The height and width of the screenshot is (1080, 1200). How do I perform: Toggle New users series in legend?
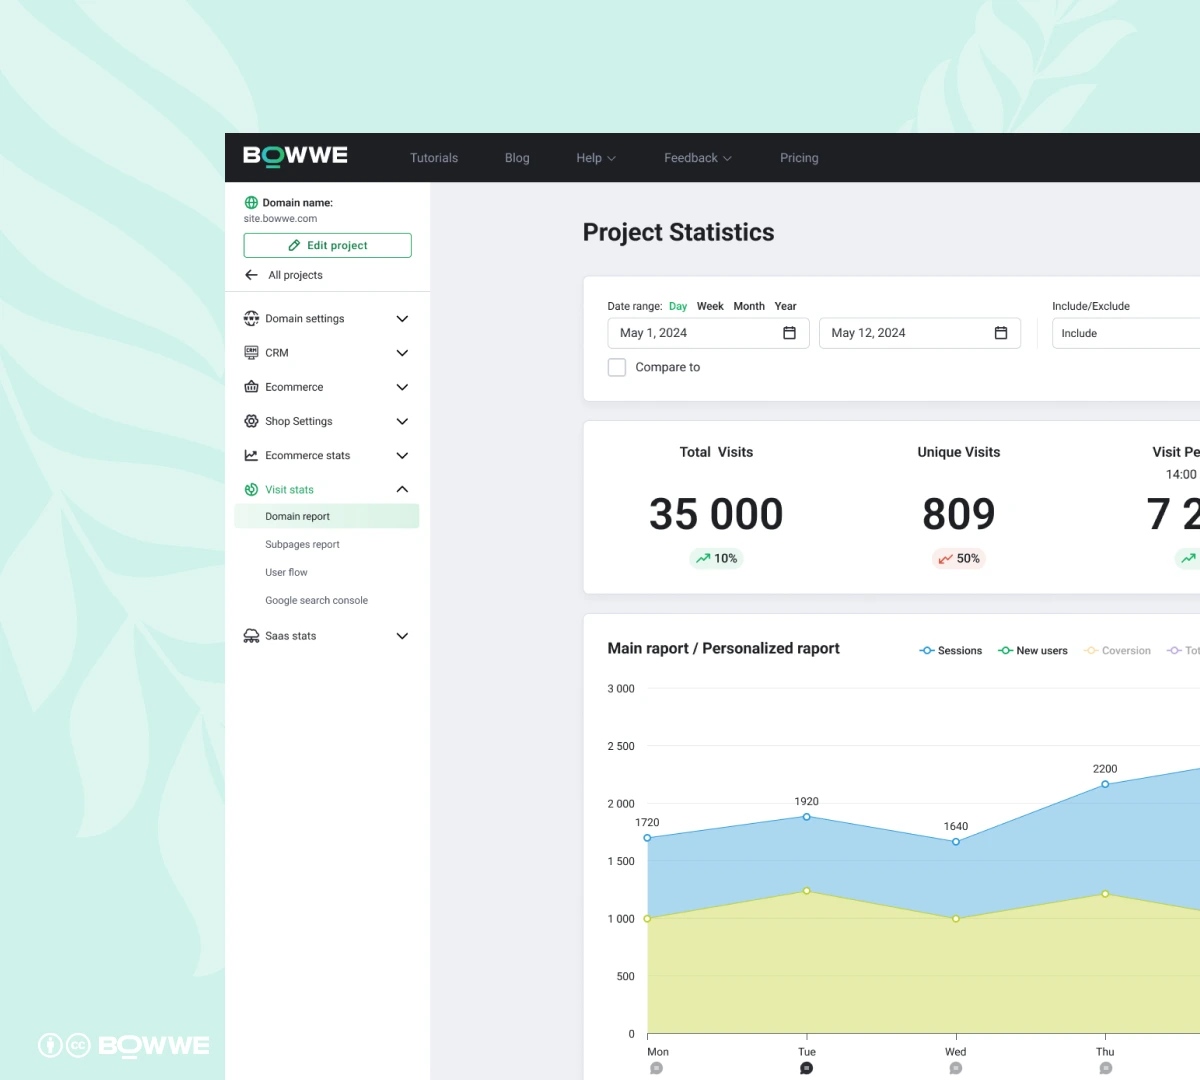1033,651
